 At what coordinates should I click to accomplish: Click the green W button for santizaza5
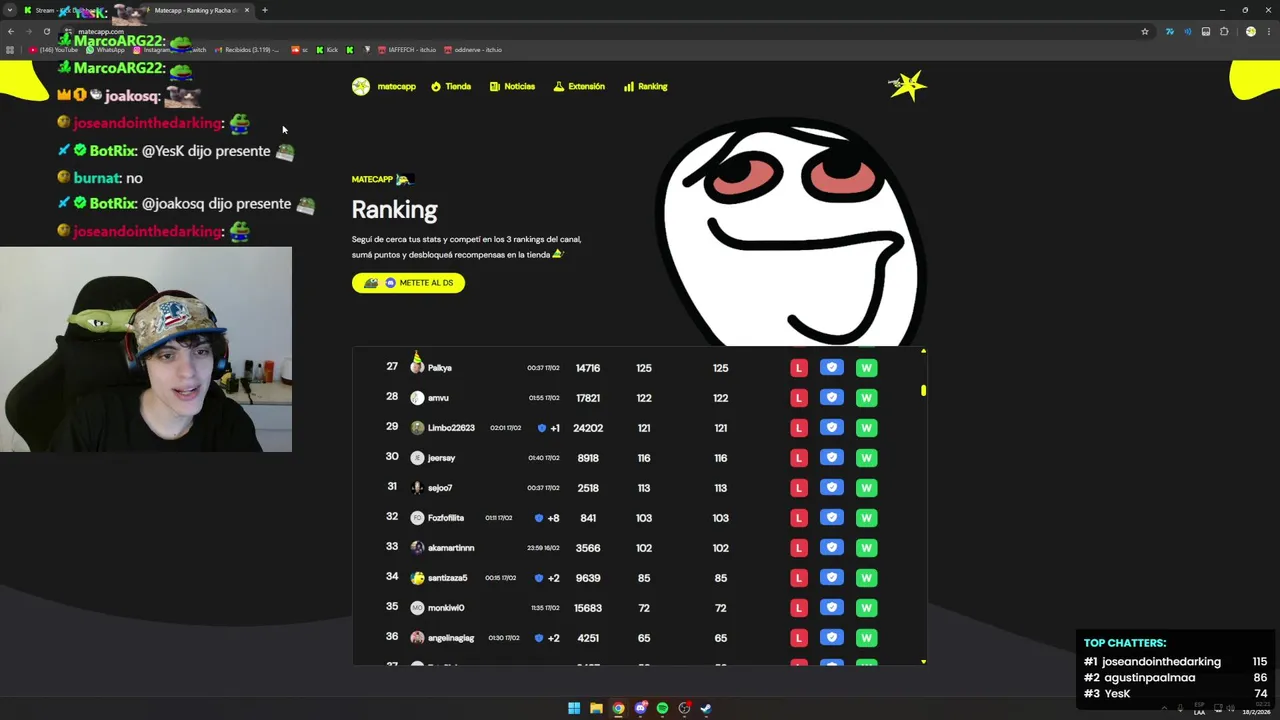(x=866, y=578)
